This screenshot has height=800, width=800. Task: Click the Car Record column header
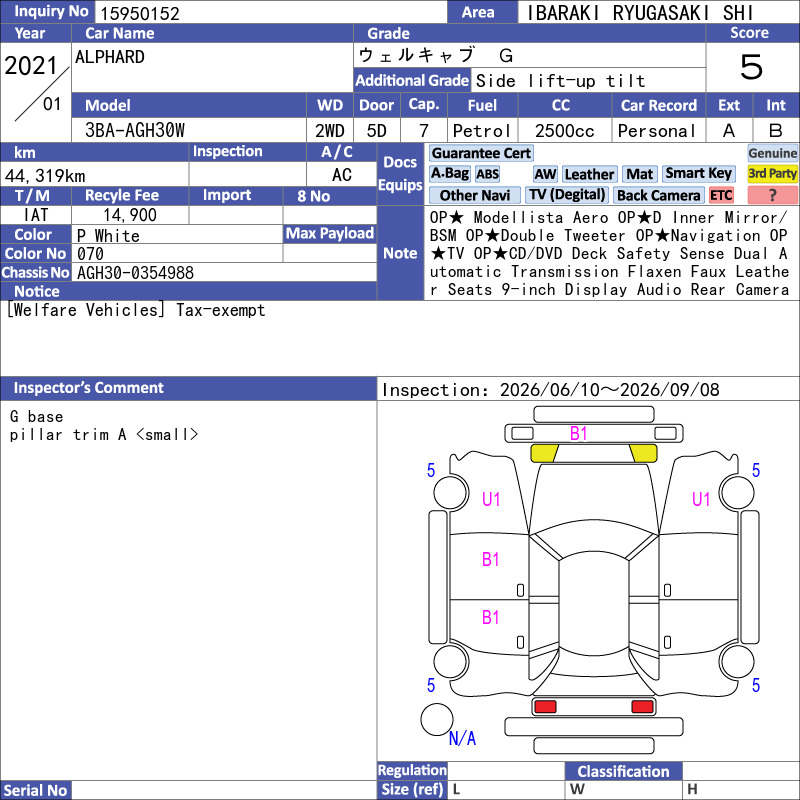(x=659, y=105)
